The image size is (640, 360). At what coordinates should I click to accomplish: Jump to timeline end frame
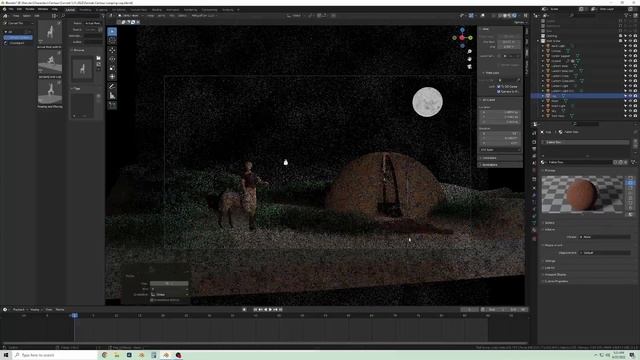[280, 309]
